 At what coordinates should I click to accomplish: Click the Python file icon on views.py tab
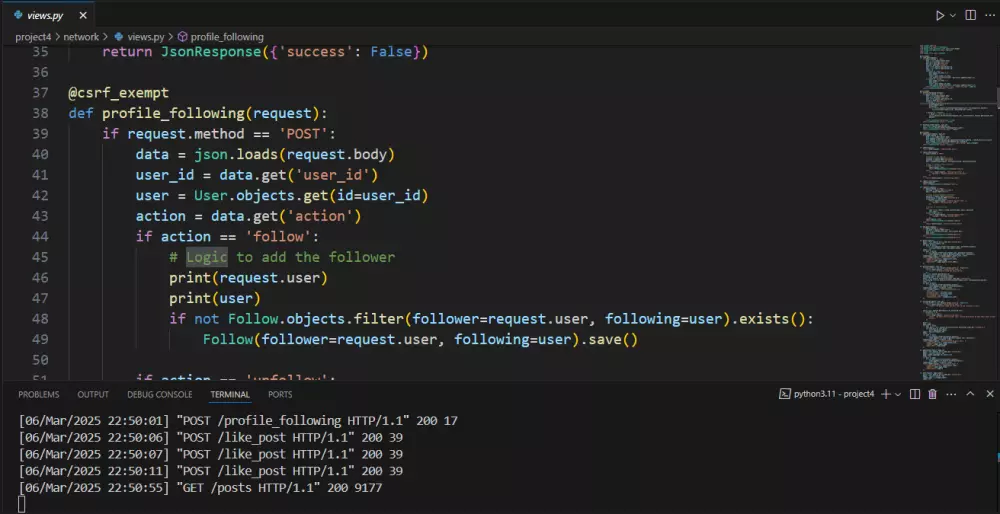click(18, 15)
